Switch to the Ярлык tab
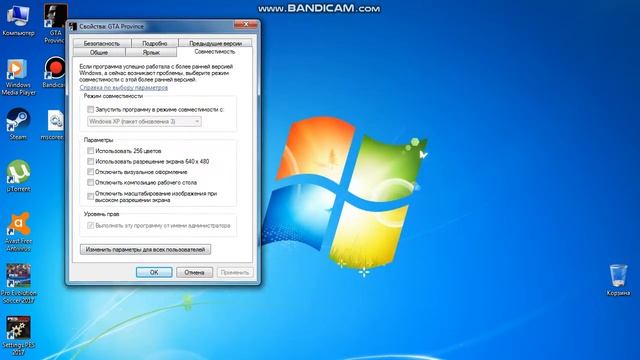The image size is (640, 360). [x=151, y=52]
